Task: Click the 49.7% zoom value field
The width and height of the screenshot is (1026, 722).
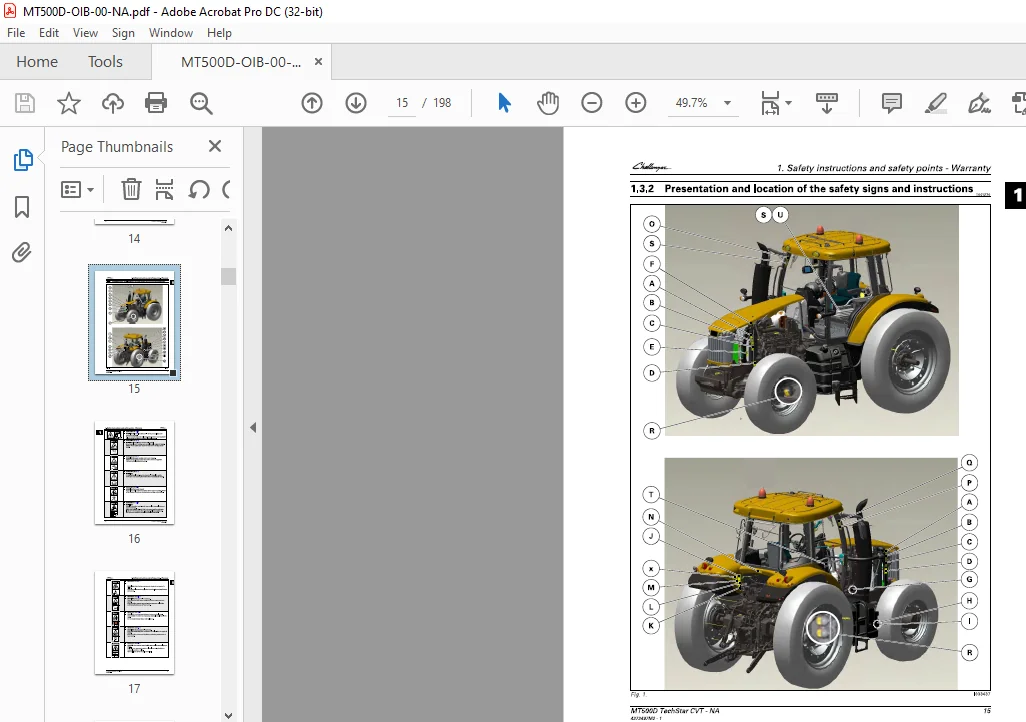Action: [x=692, y=103]
